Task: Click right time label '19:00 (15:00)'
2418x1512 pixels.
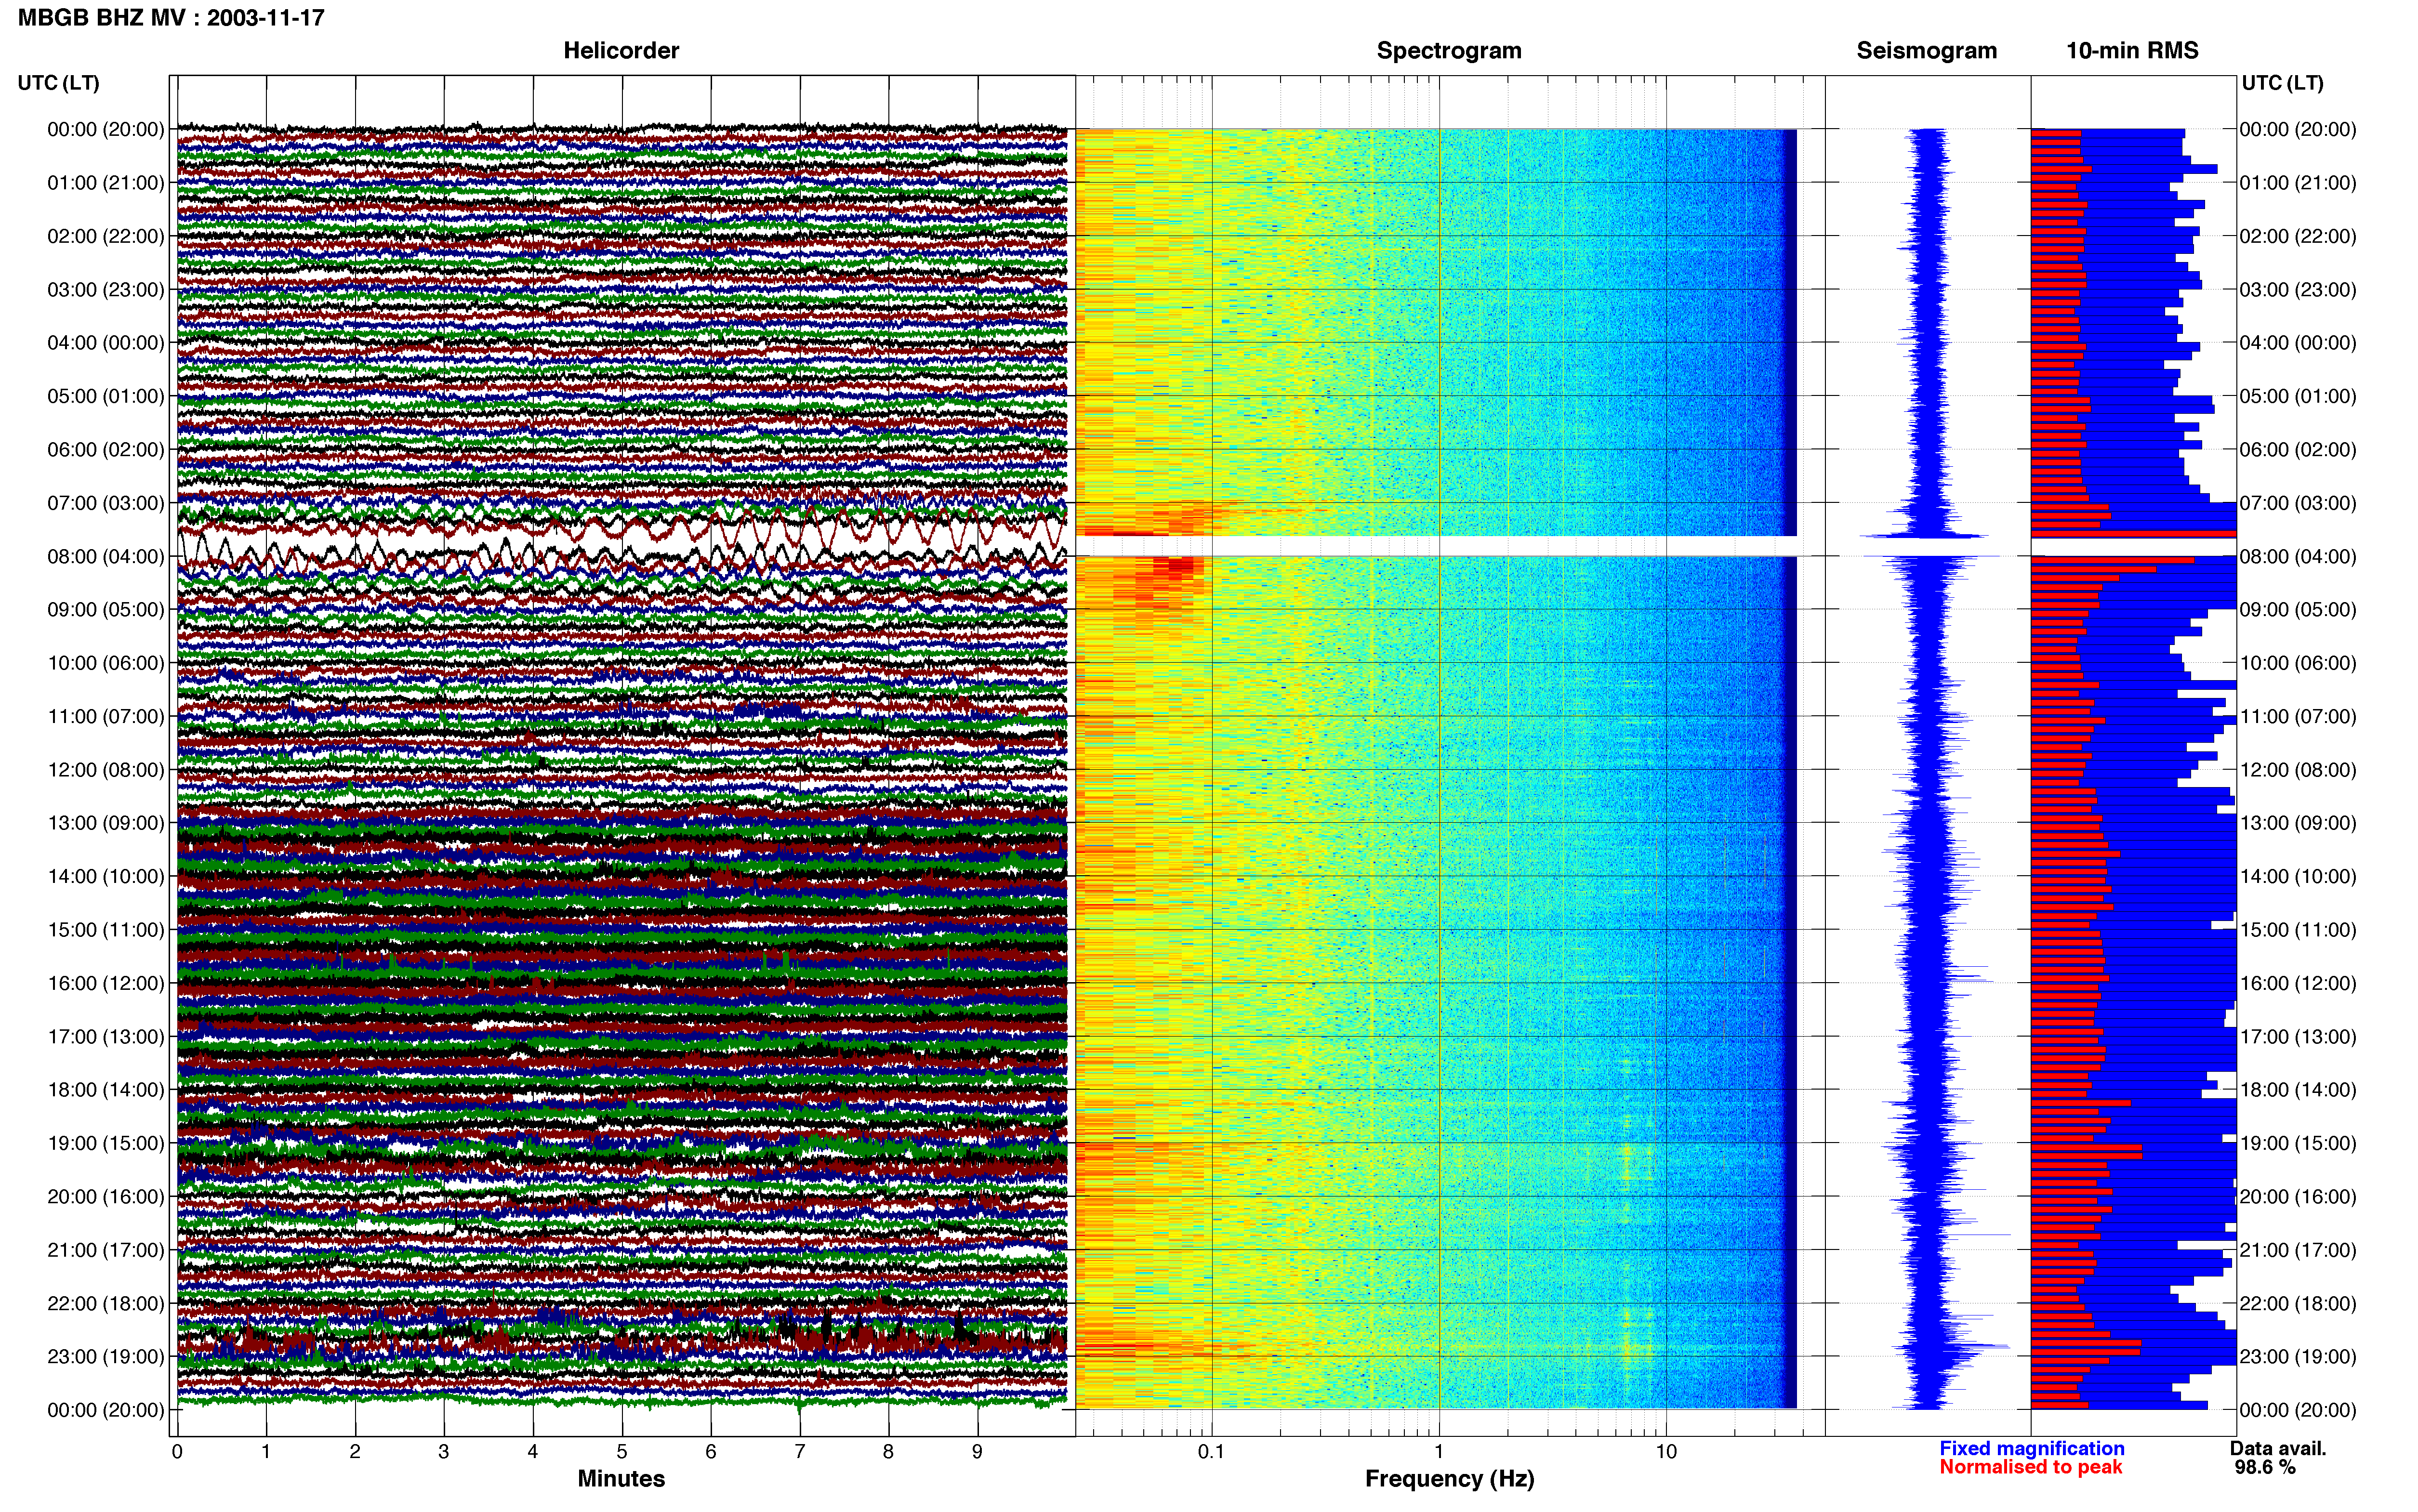Action: (x=2298, y=1142)
